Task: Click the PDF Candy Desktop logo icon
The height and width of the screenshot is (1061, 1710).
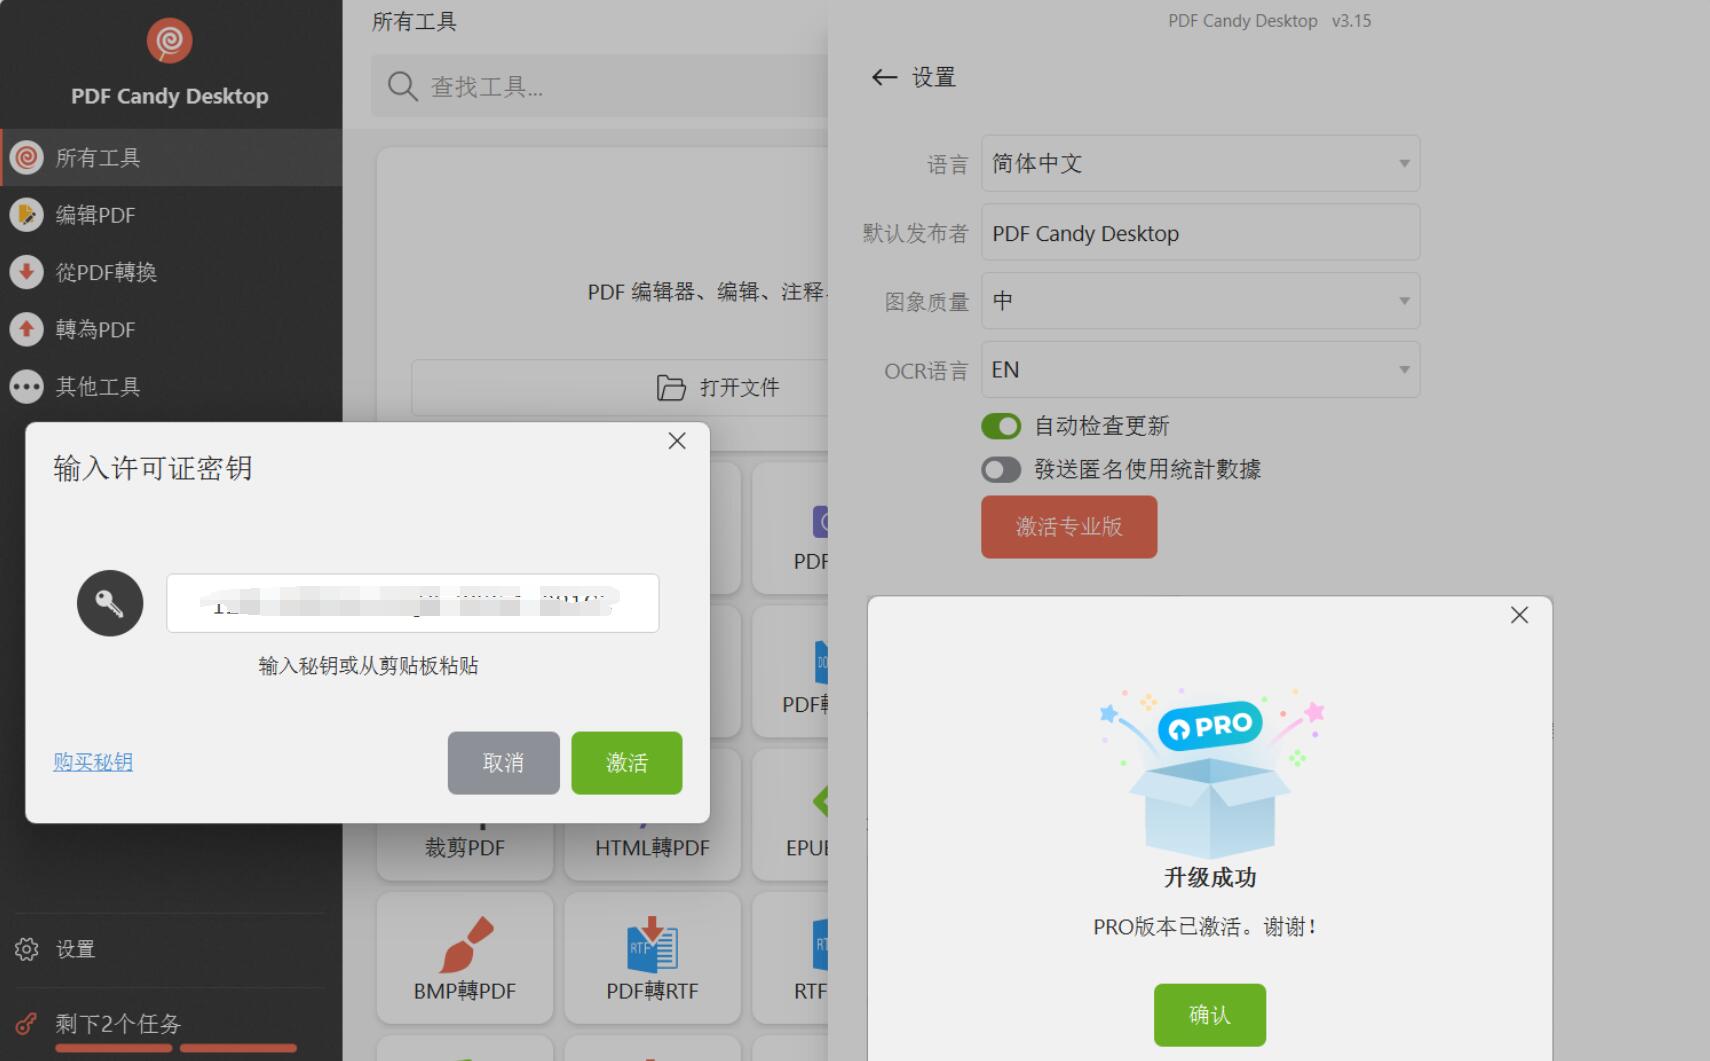Action: 169,41
